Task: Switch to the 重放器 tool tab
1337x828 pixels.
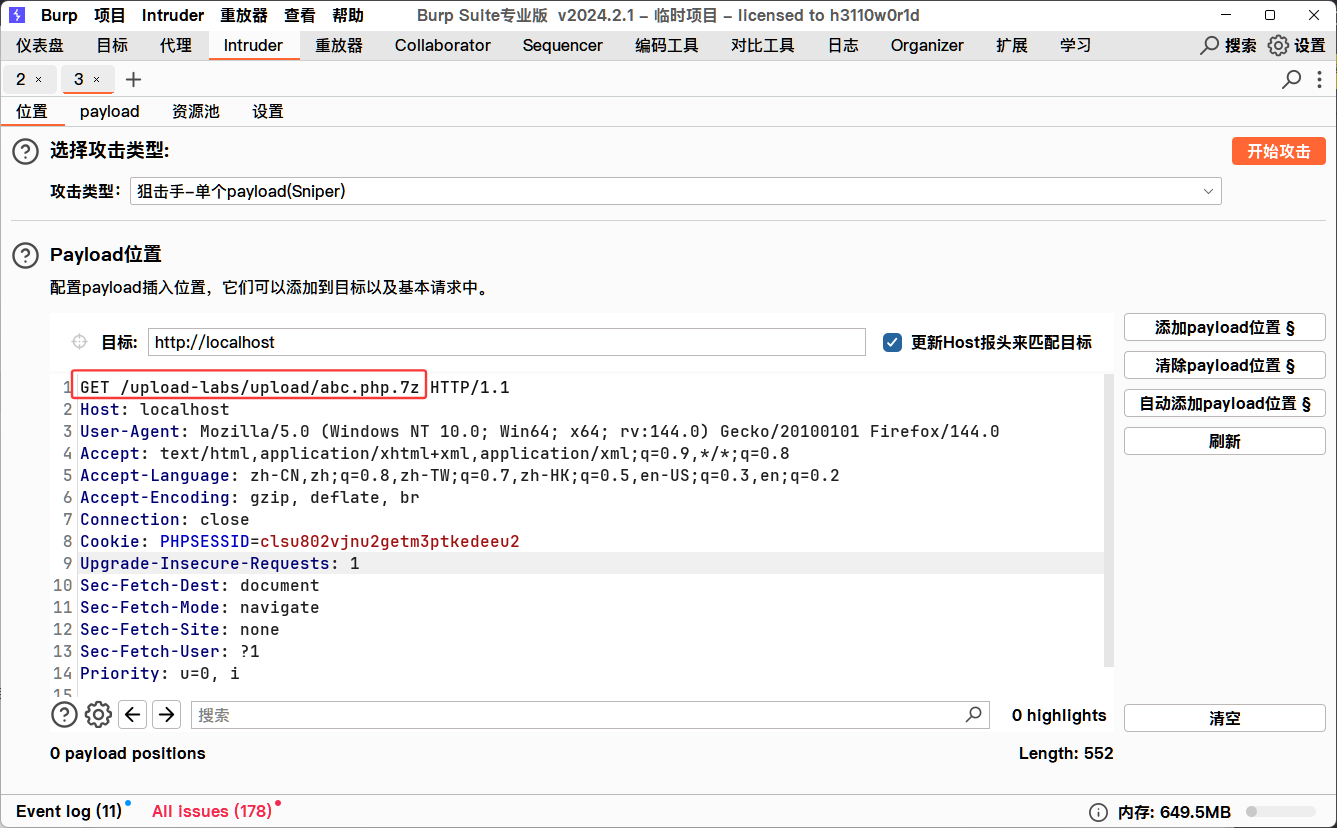Action: tap(339, 45)
